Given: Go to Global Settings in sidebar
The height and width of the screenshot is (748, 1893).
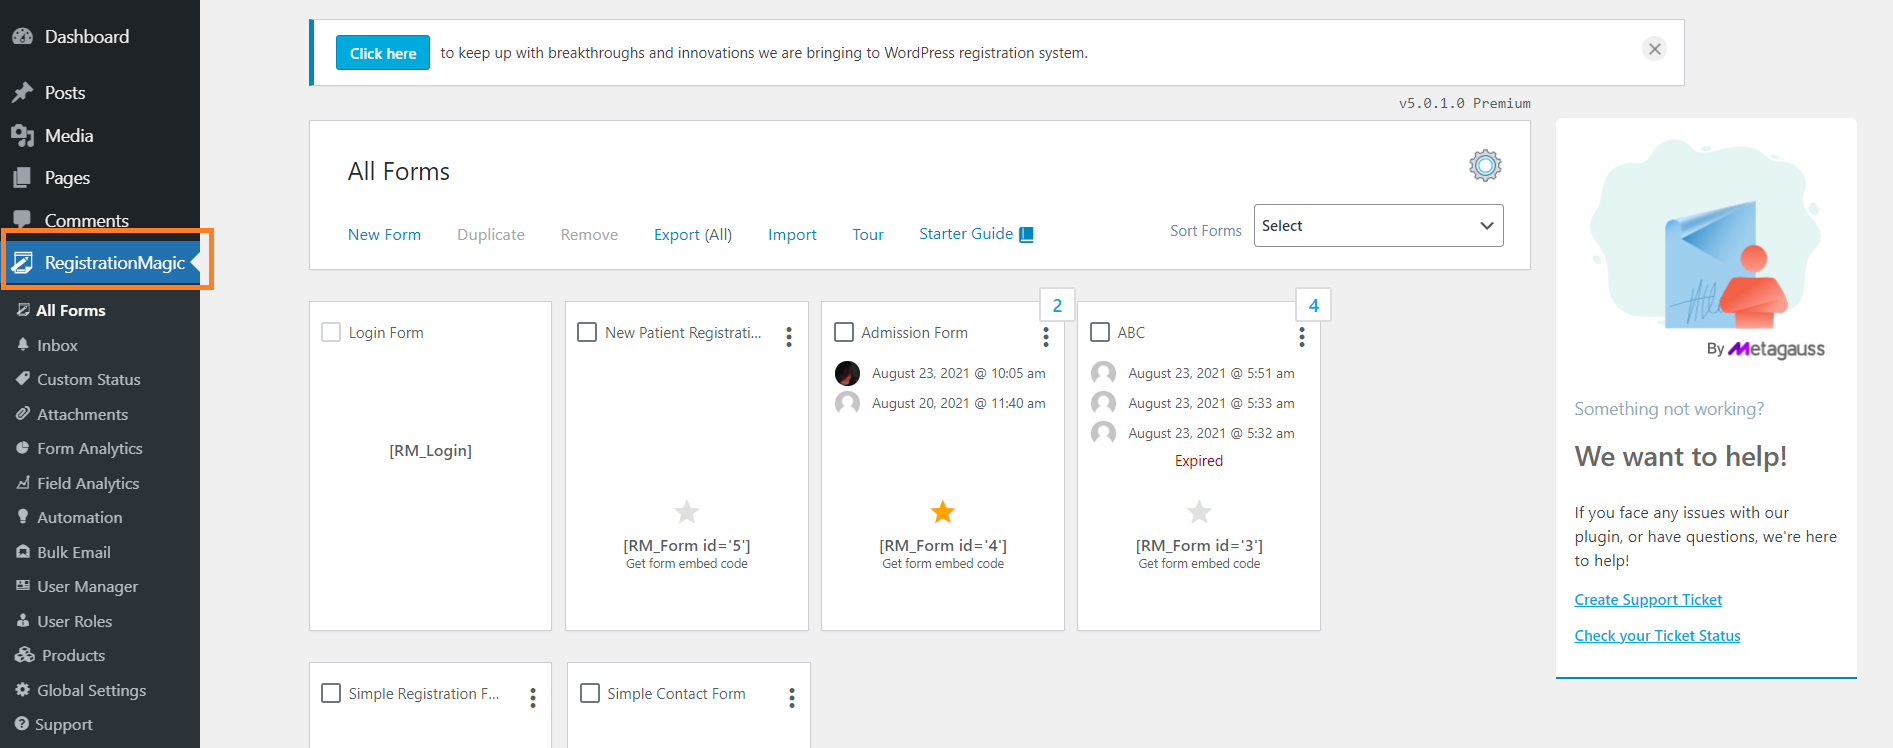Looking at the screenshot, I should coord(91,690).
